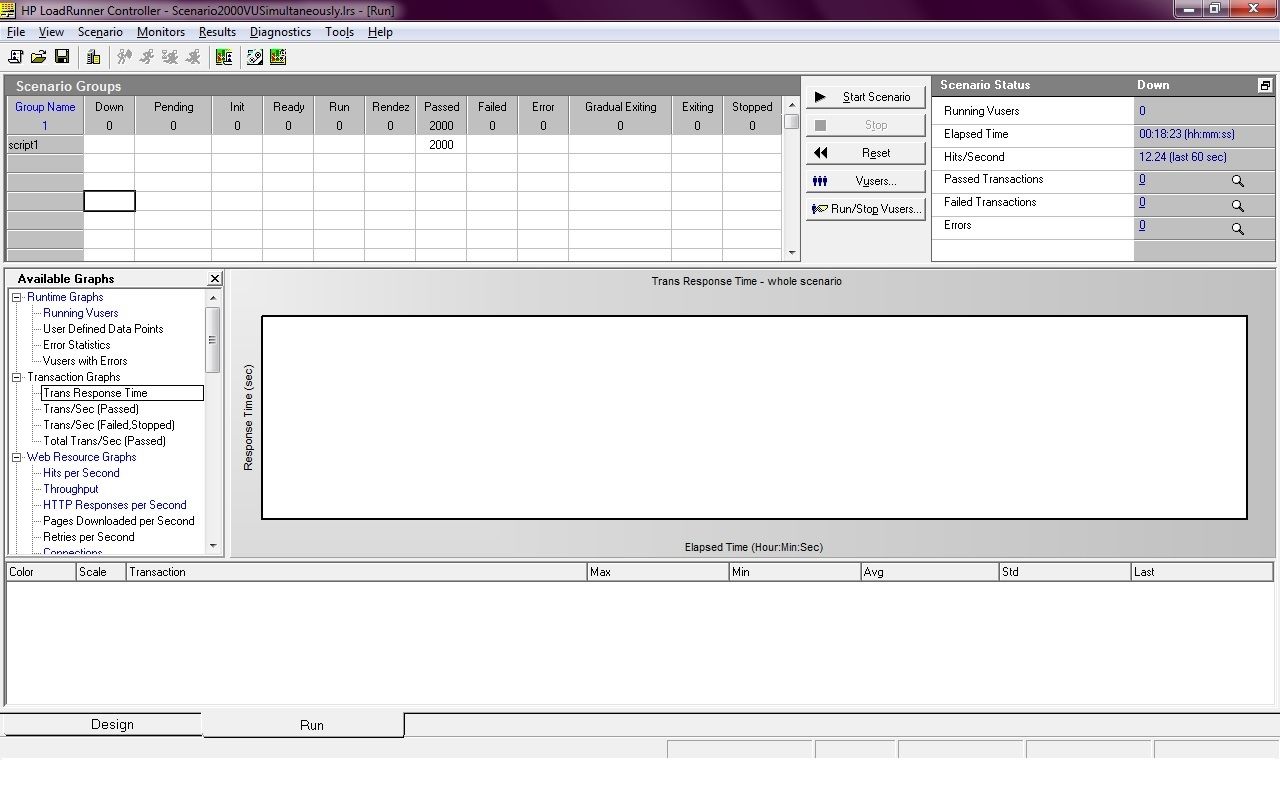Select Total Trans/Sec (Passed) graph

104,441
